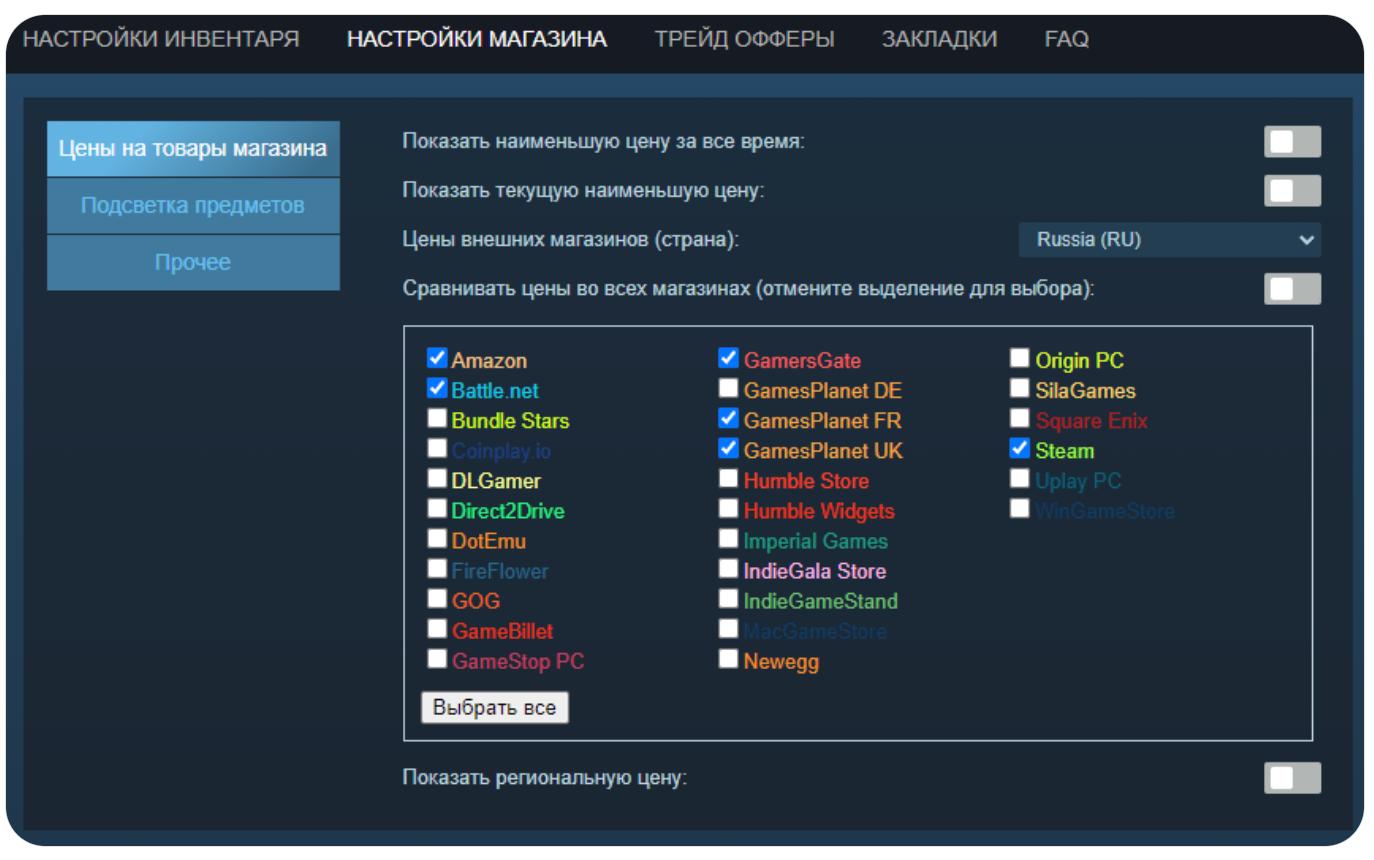
Task: Check the Bundle Stars checkbox
Action: (437, 418)
